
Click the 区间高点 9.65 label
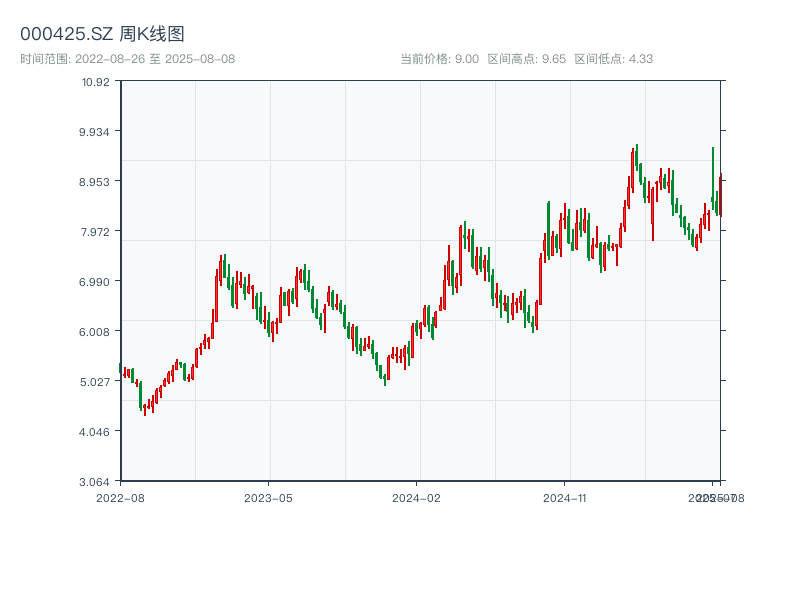click(526, 59)
